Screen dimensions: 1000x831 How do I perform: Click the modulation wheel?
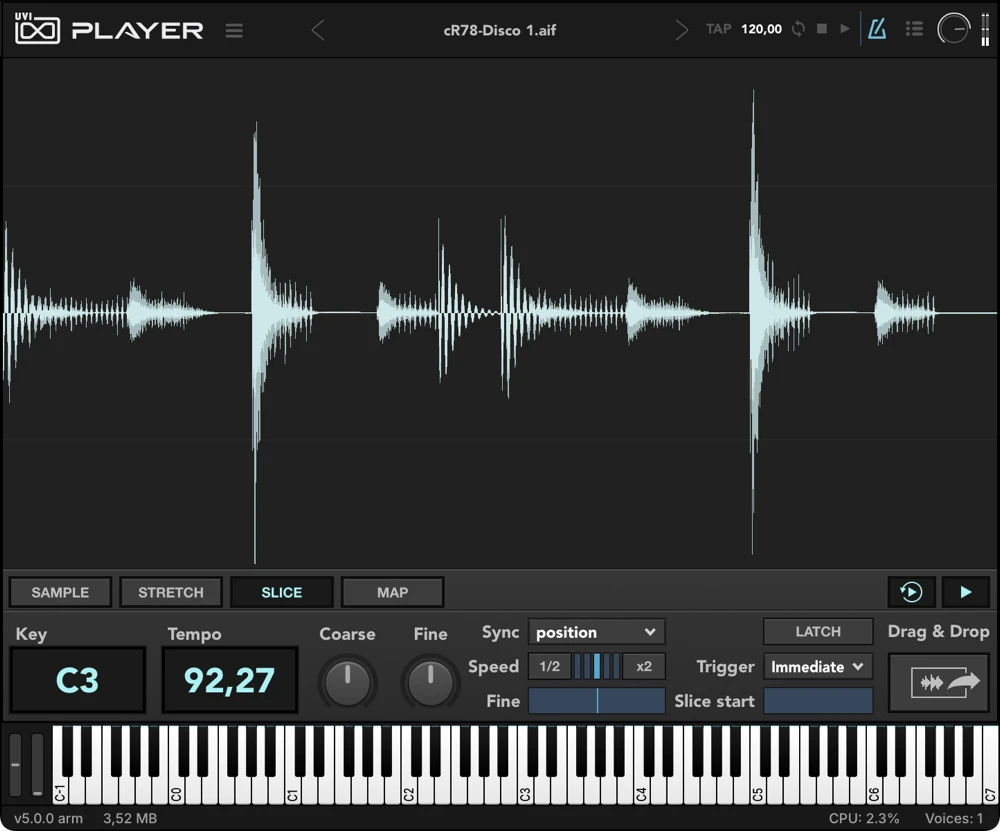point(38,764)
